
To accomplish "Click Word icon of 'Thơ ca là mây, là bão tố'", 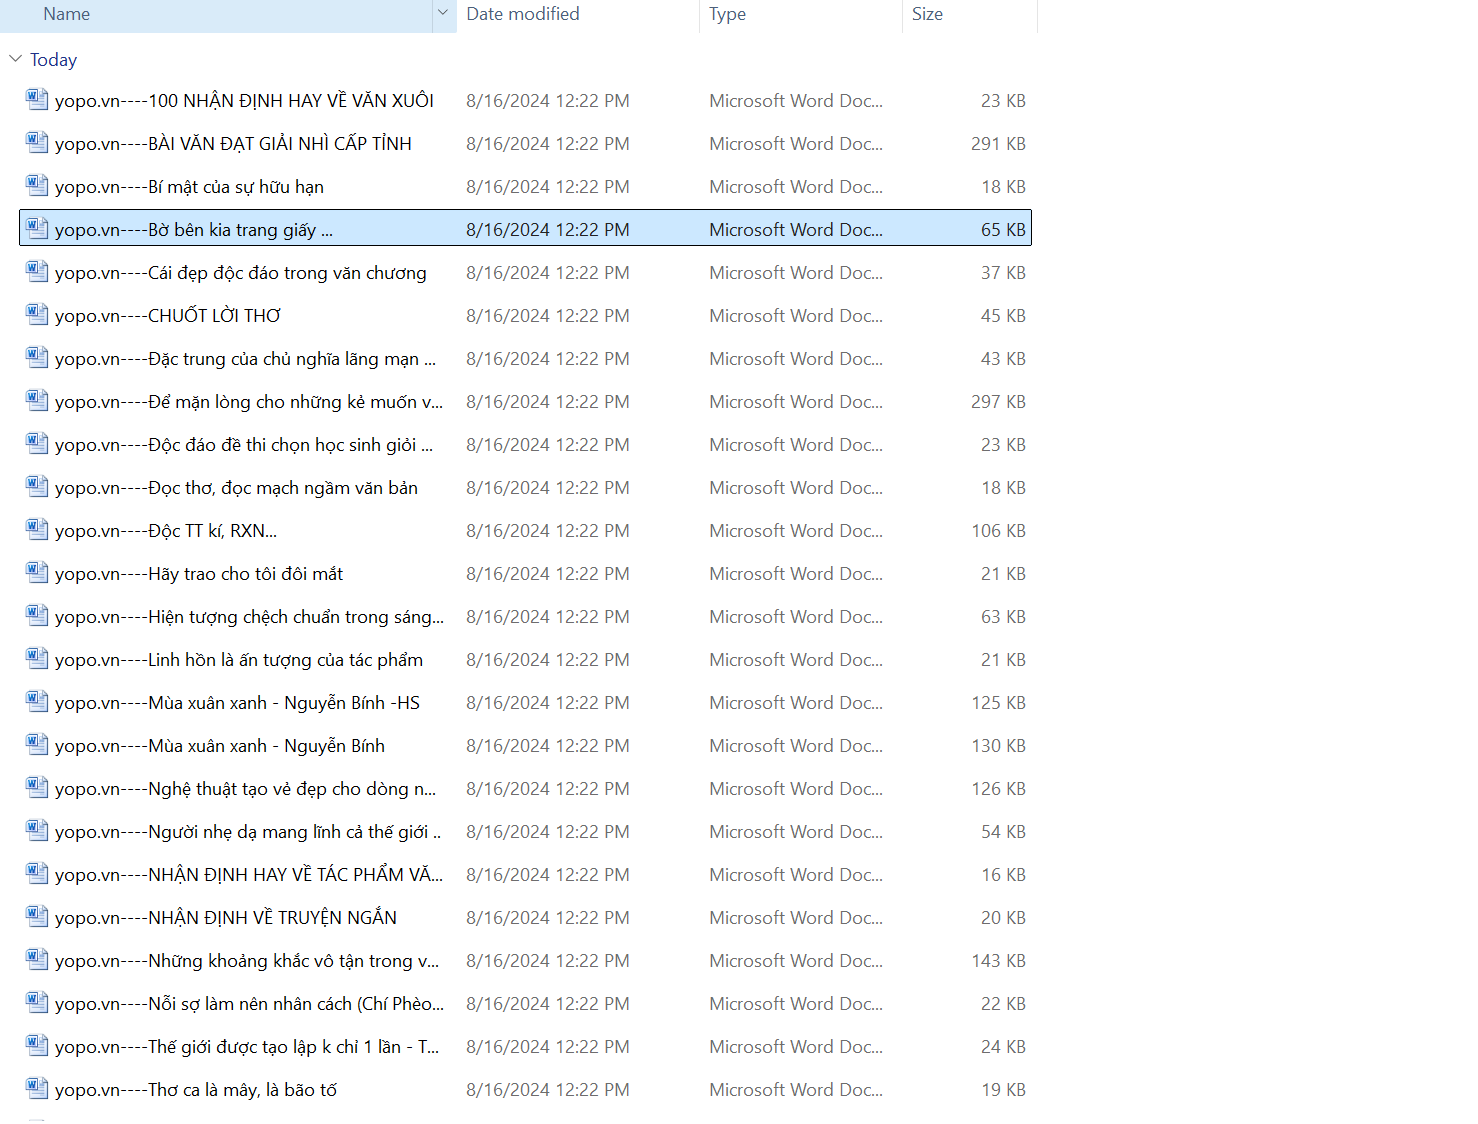I will (37, 1088).
